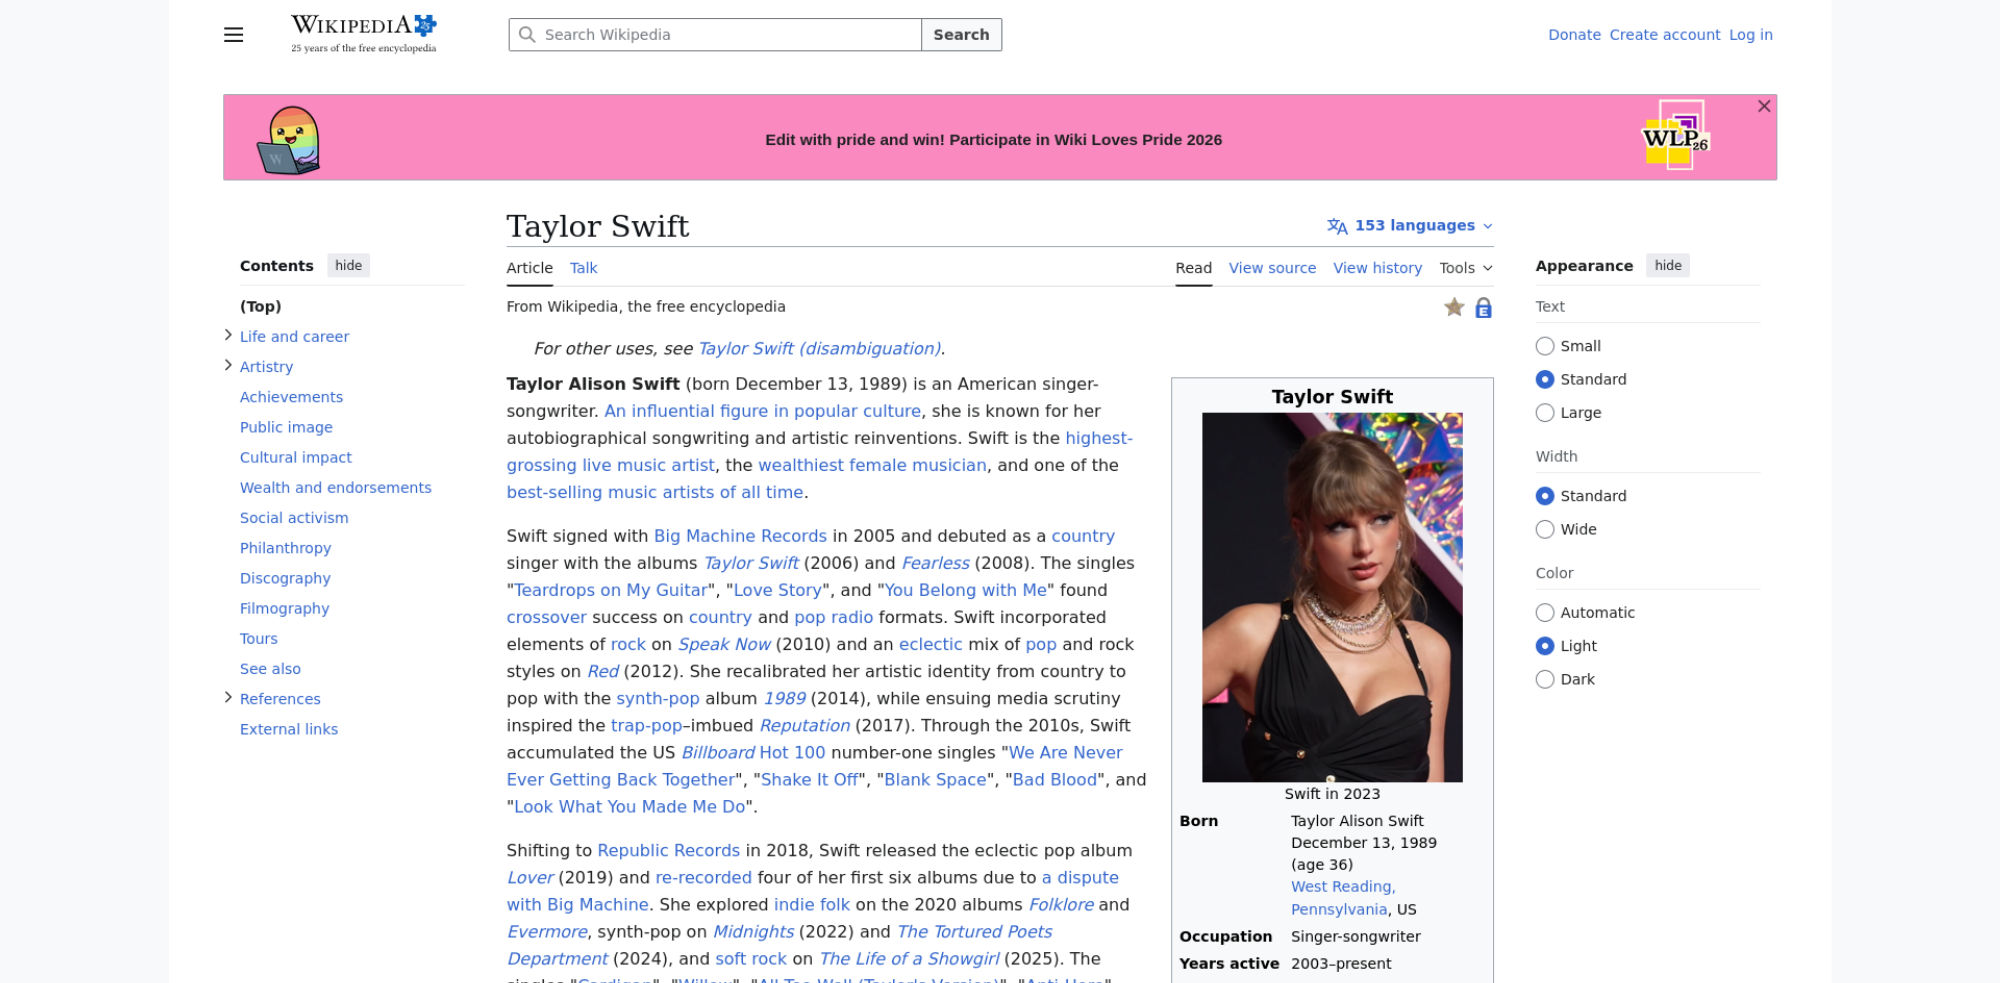2000x983 pixels.
Task: Select Standard width option
Action: tap(1545, 496)
